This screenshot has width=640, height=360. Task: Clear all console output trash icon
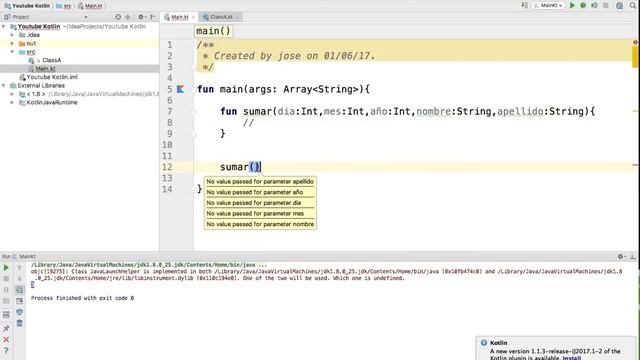pos(19,323)
